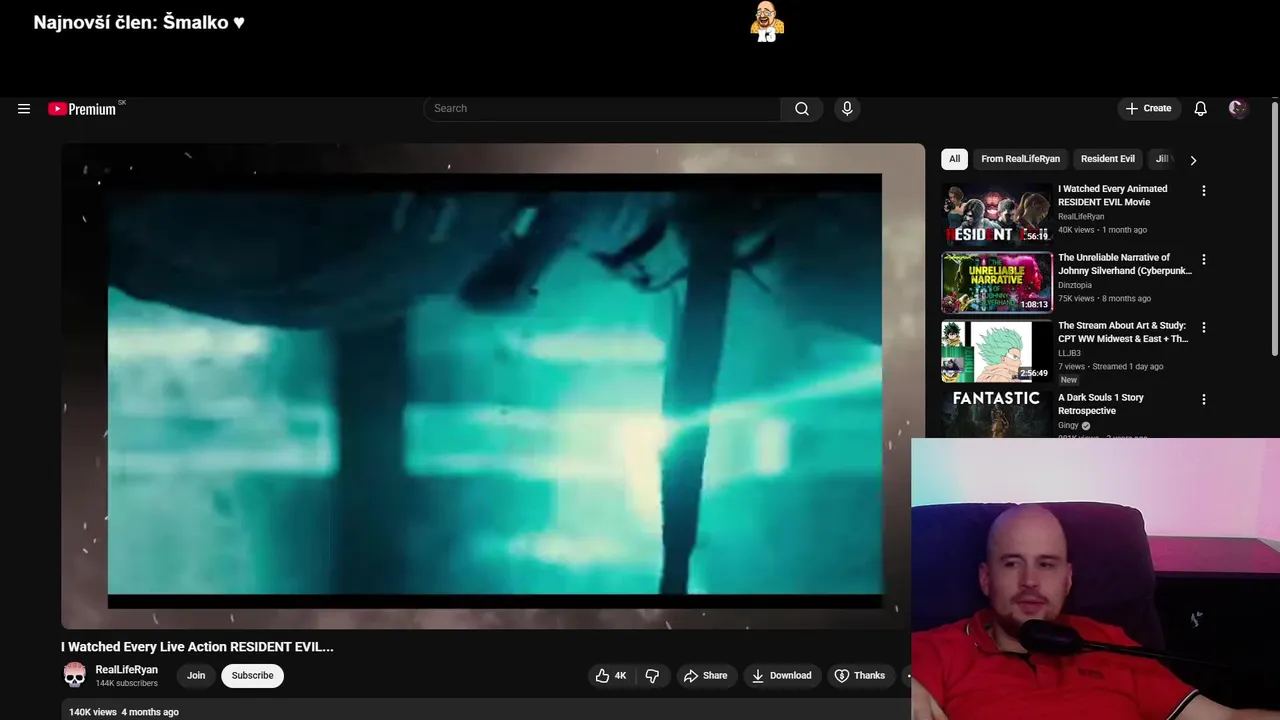Click the '140K views 4 months ago' description text
1280x720 pixels.
(x=124, y=712)
